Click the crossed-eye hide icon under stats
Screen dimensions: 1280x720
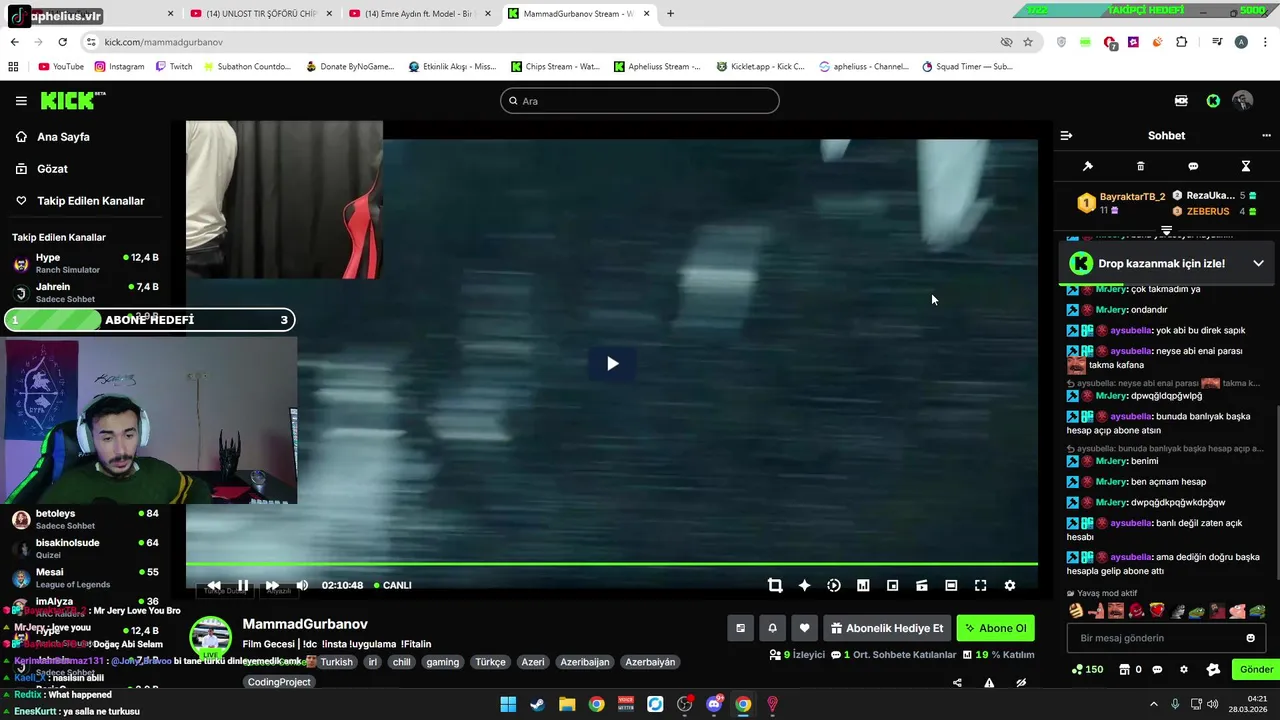pos(1021,683)
